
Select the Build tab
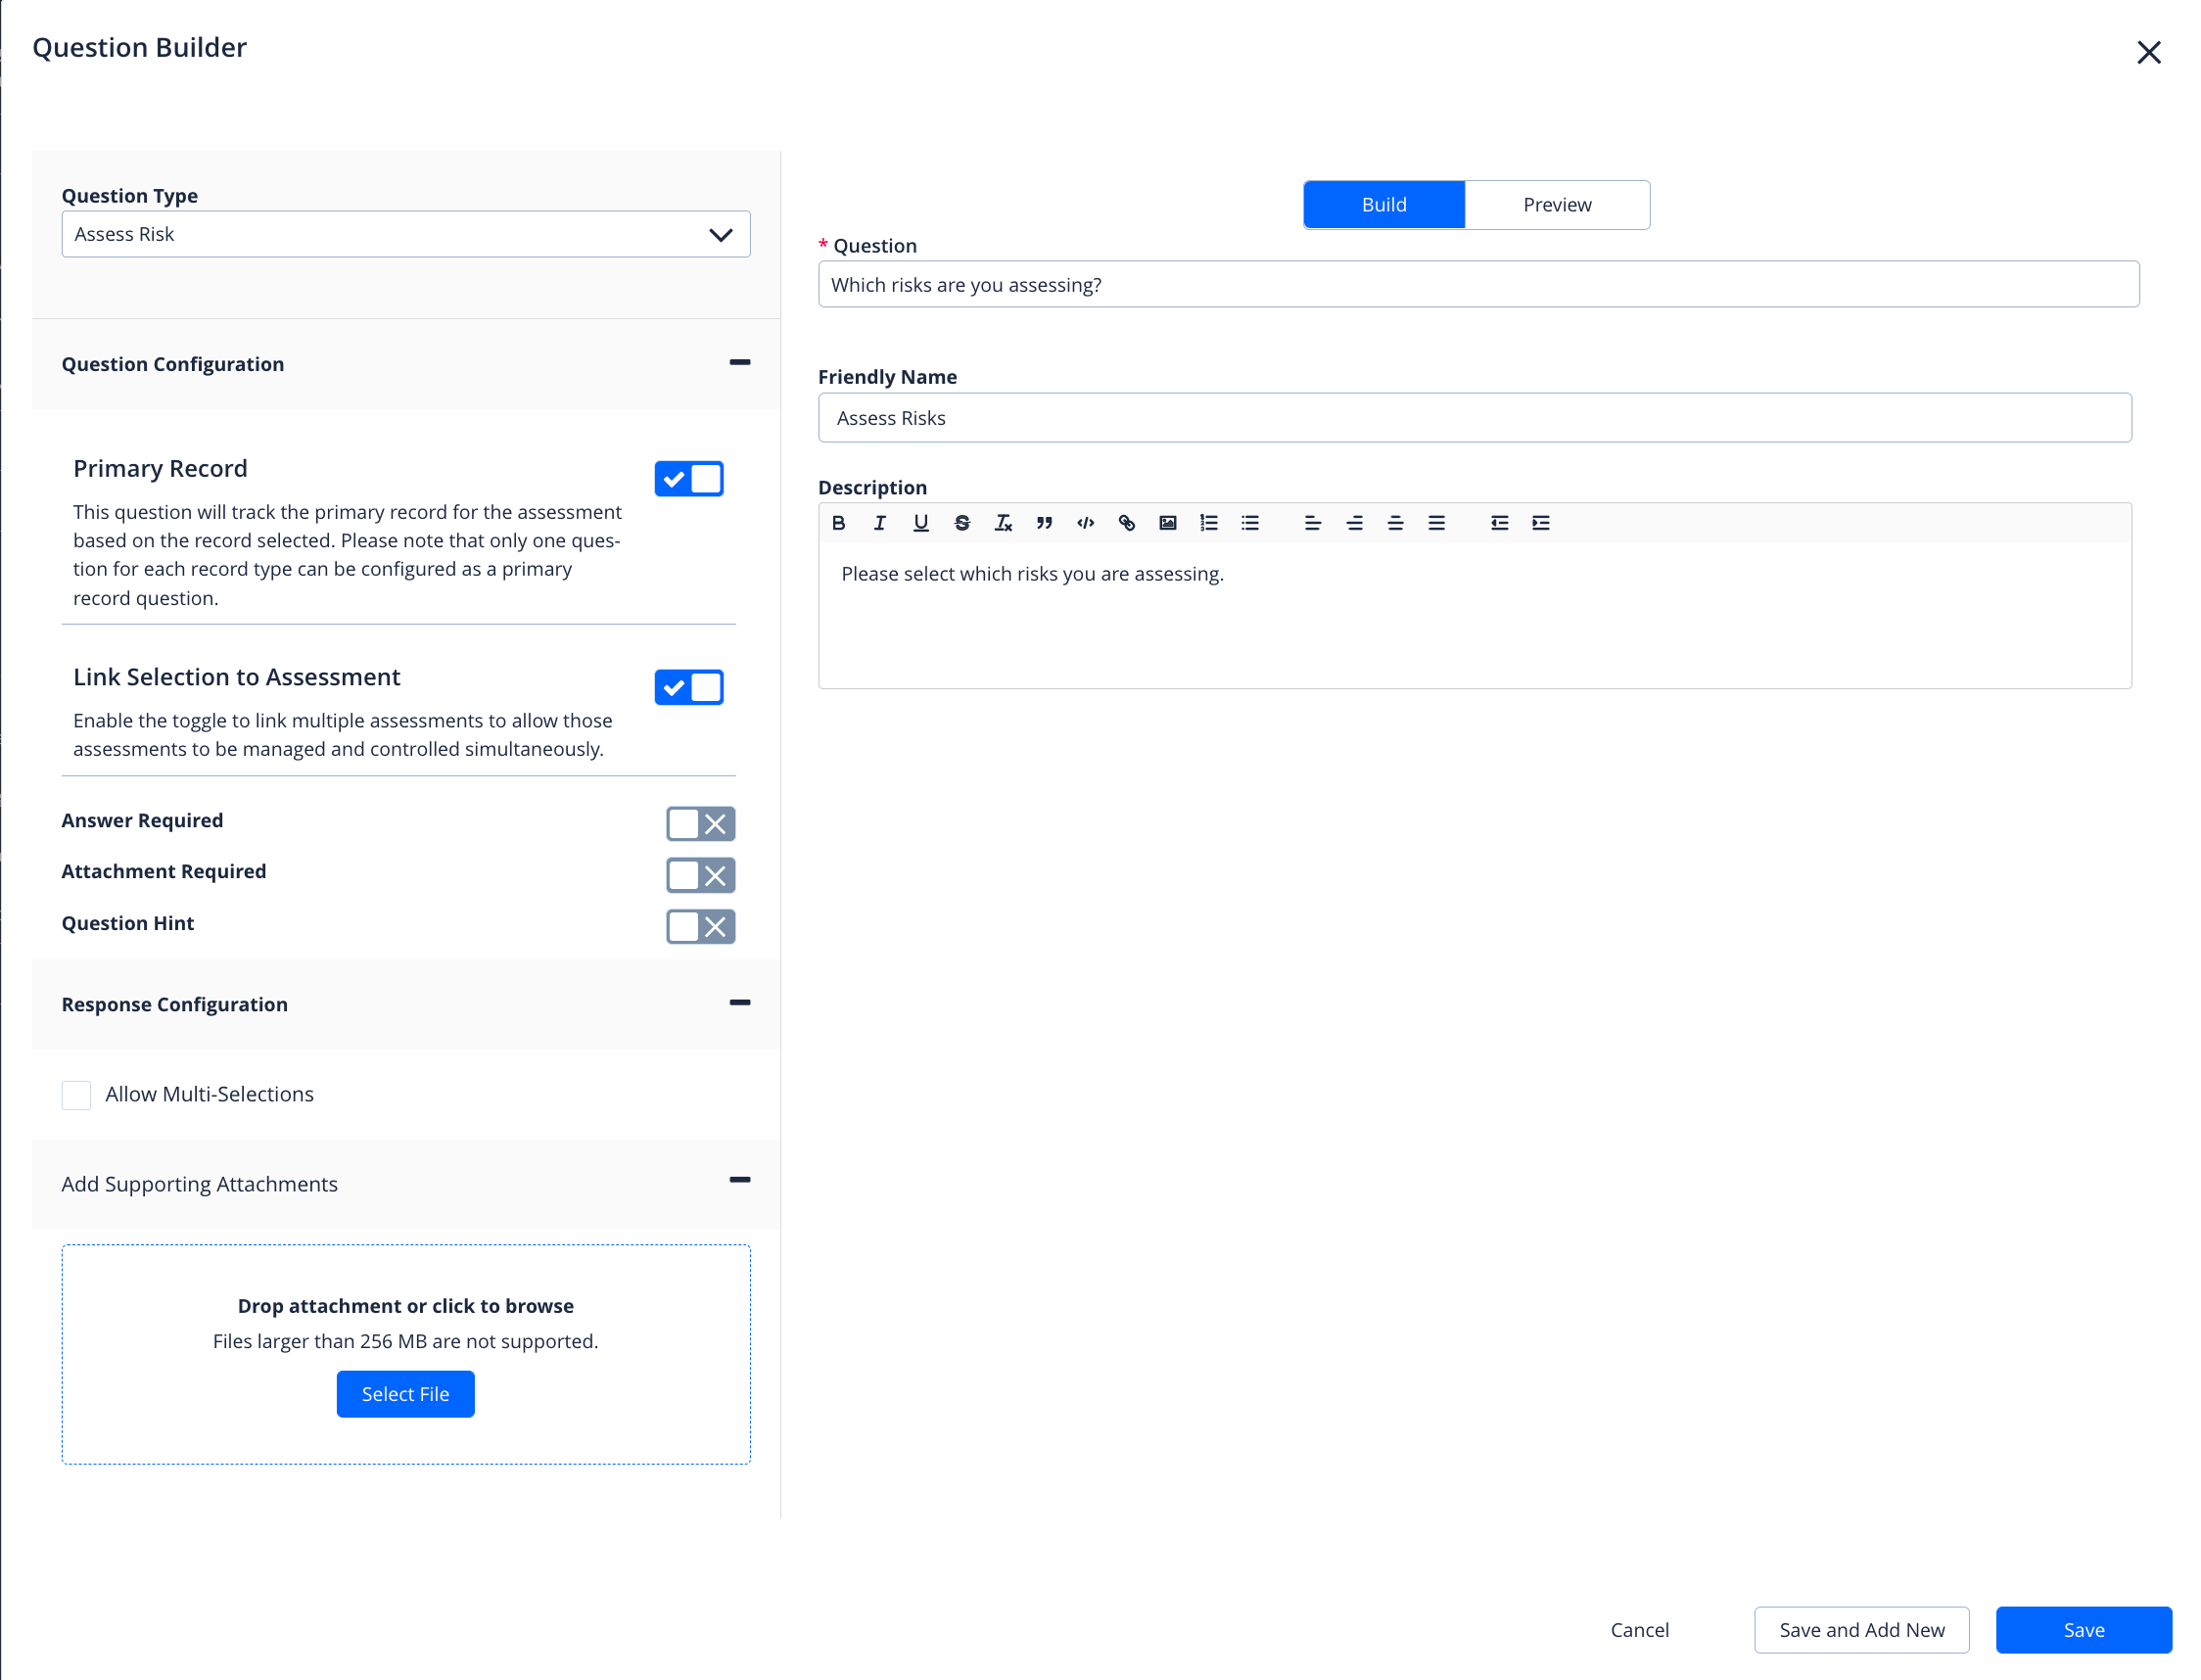(x=1383, y=205)
